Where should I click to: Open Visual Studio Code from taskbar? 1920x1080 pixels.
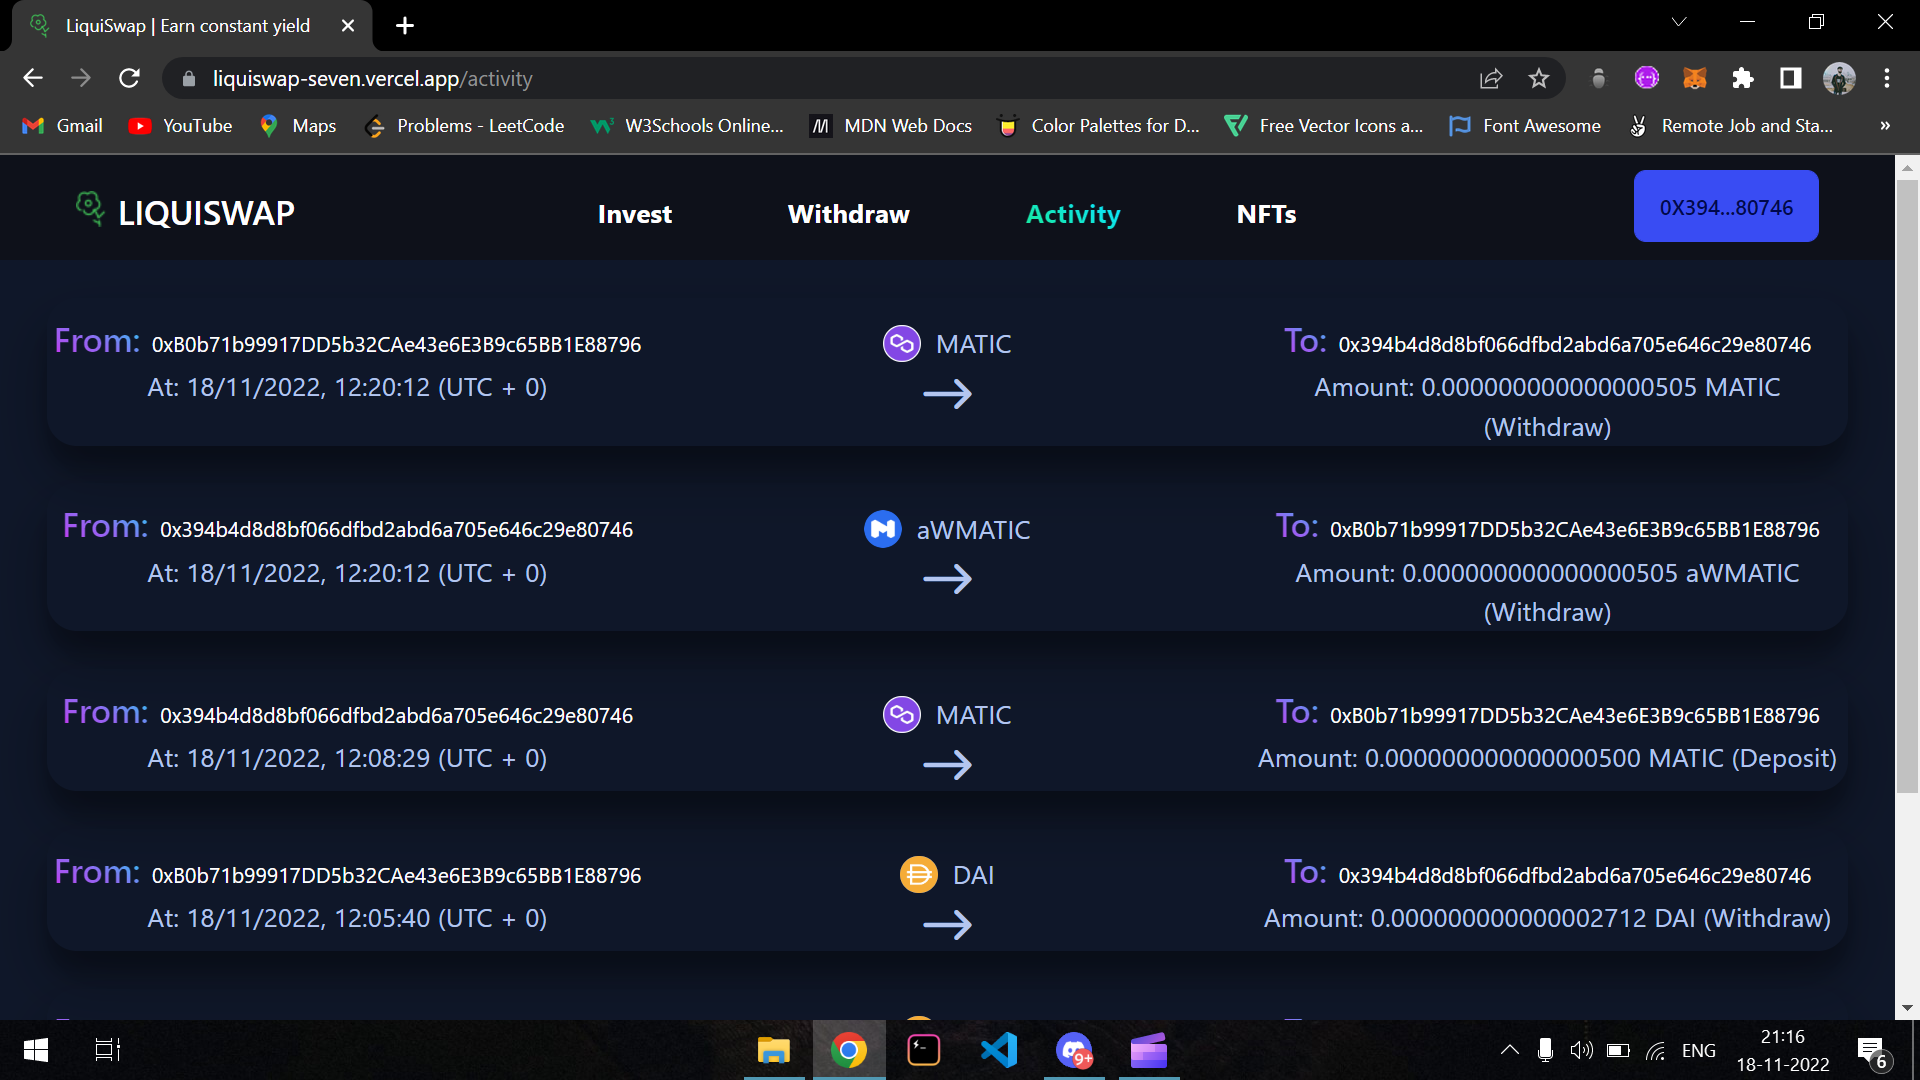coord(998,1050)
